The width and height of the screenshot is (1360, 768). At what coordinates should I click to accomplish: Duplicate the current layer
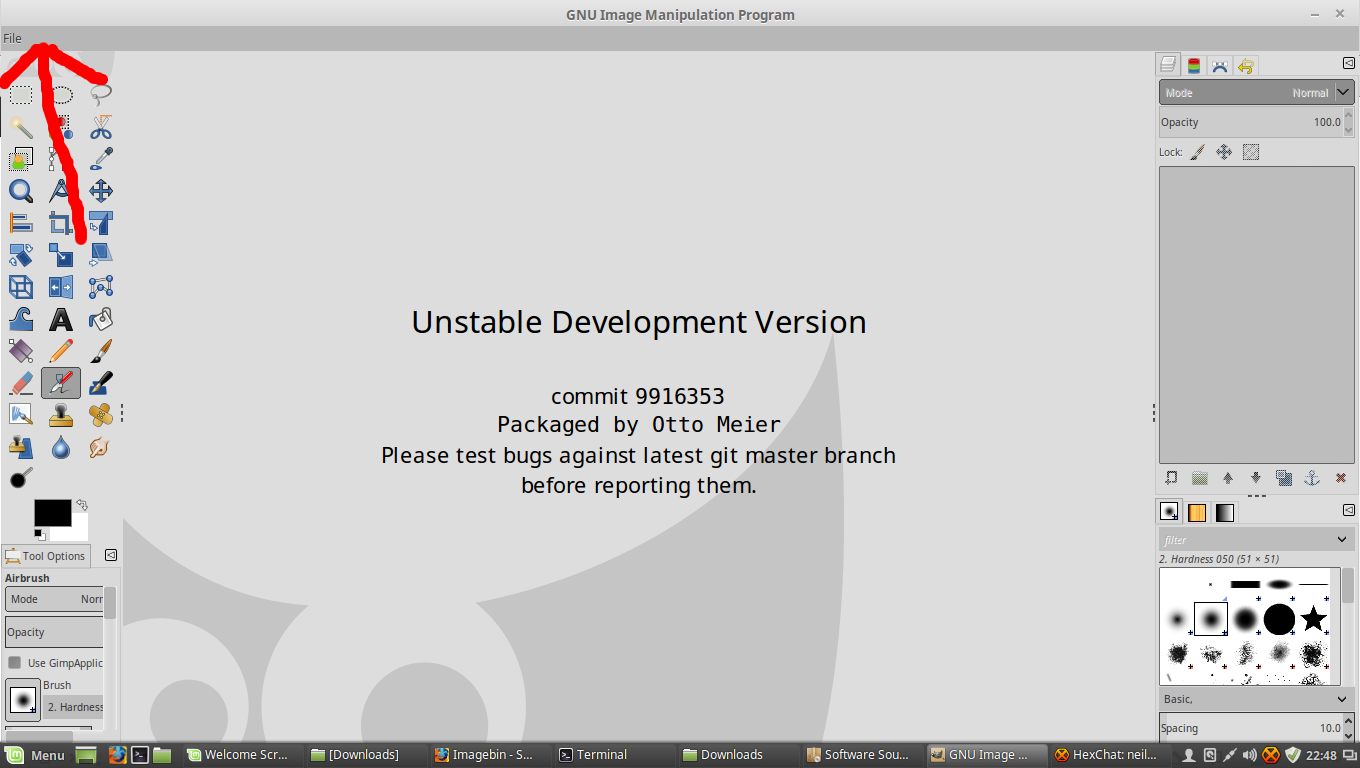(1284, 478)
